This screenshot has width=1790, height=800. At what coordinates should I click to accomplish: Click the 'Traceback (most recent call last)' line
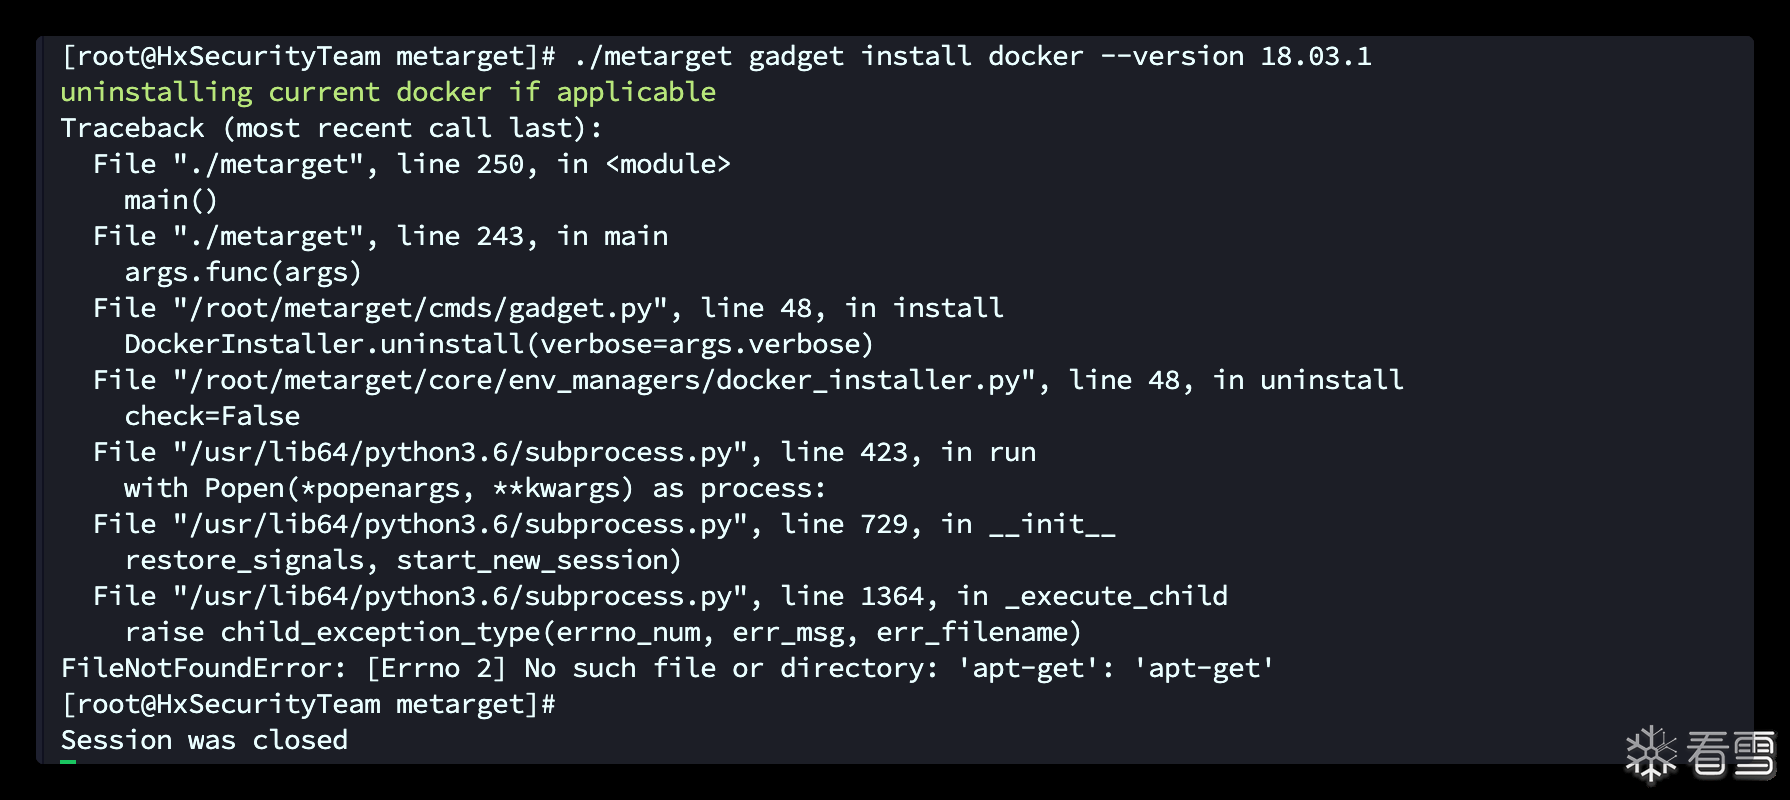pyautogui.click(x=331, y=128)
